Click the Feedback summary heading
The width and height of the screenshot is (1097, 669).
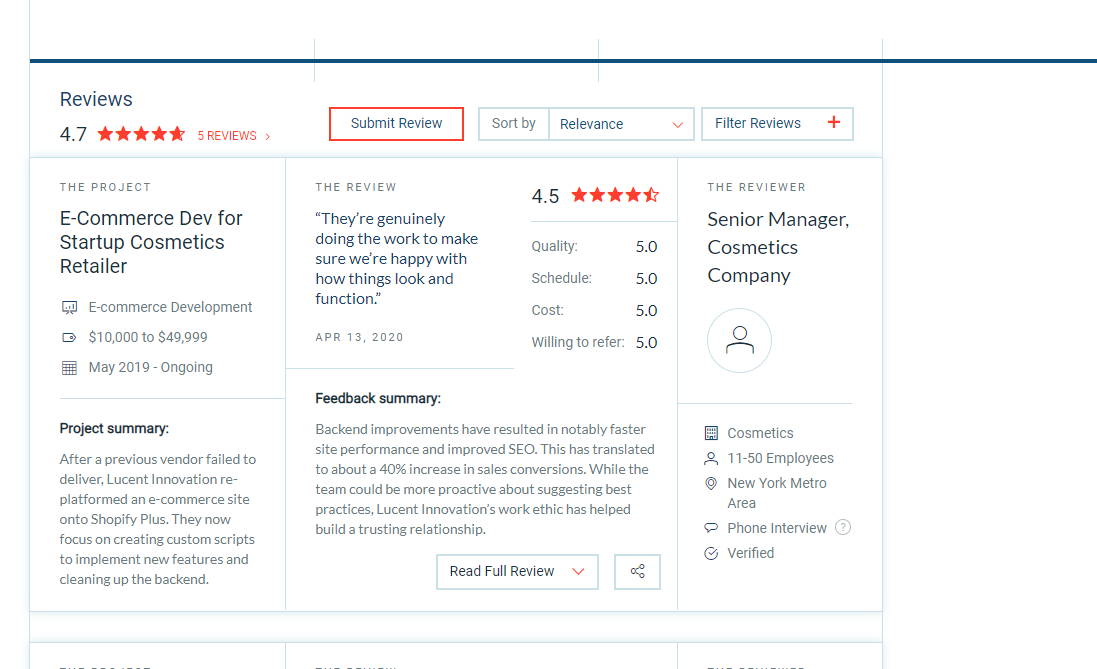[x=378, y=399]
